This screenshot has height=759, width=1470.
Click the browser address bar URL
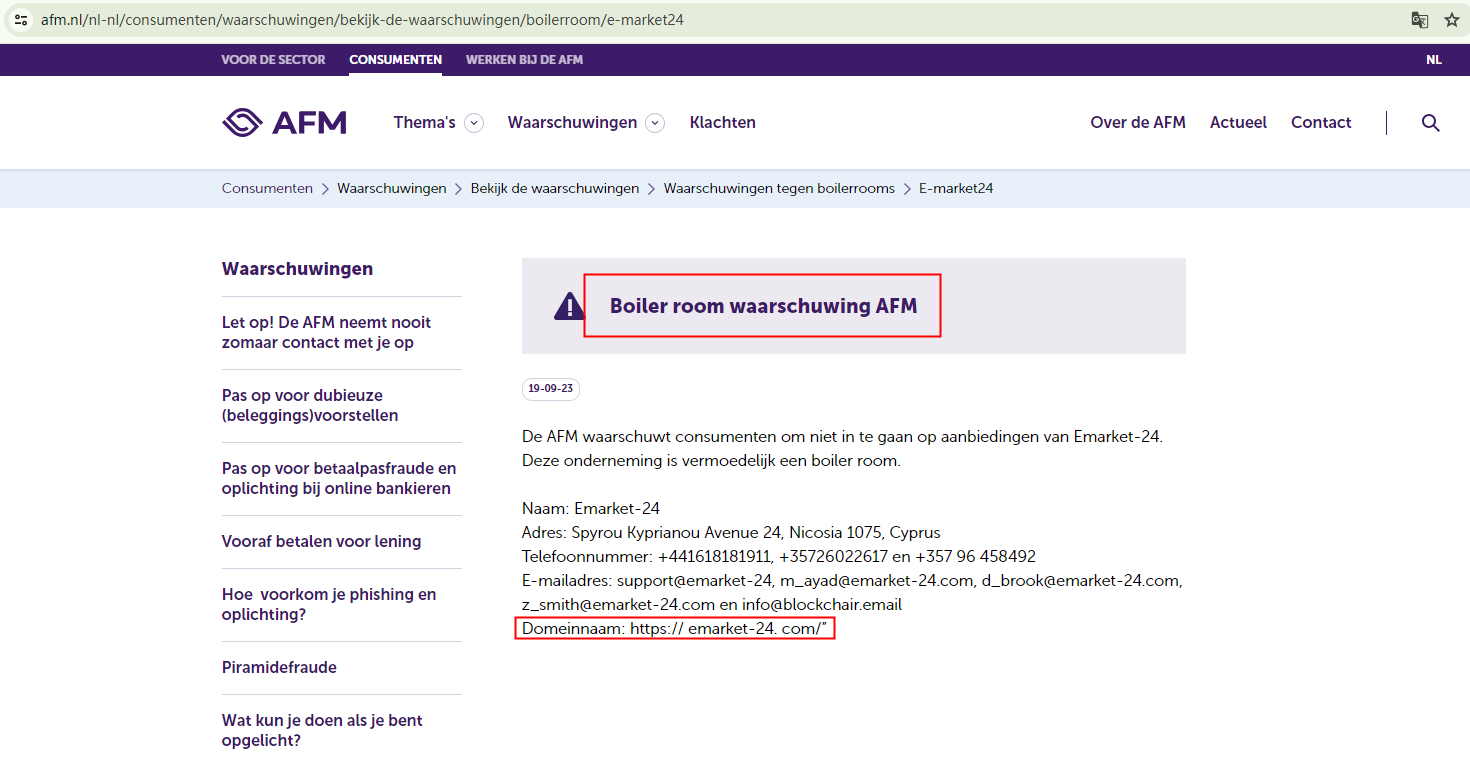pos(362,20)
